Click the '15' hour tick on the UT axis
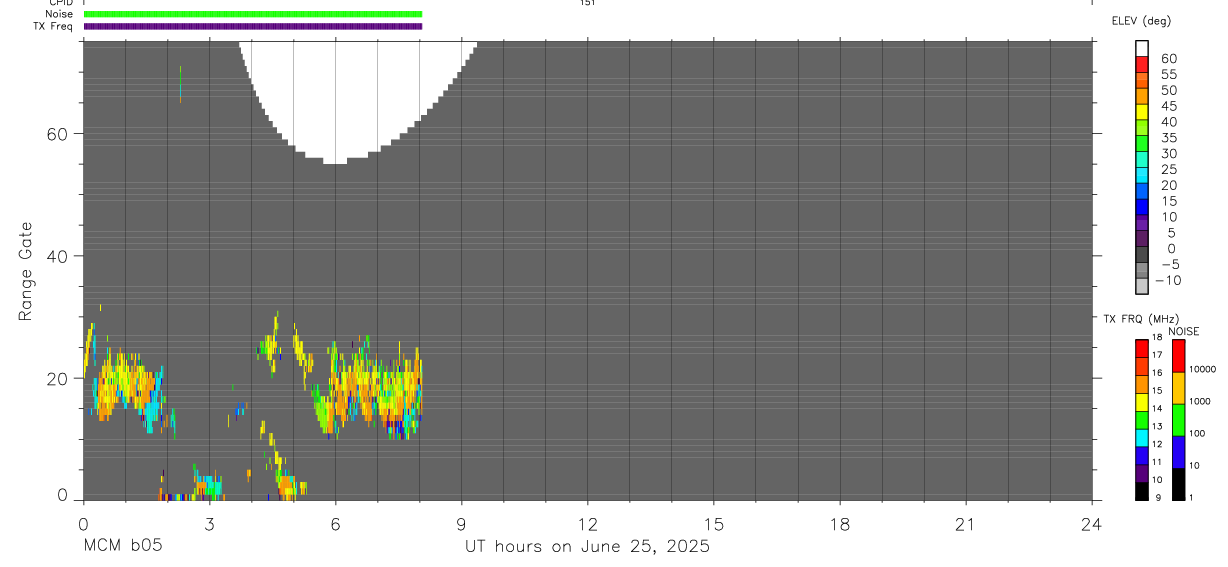Viewport: 1228px width, 567px height. [x=713, y=524]
